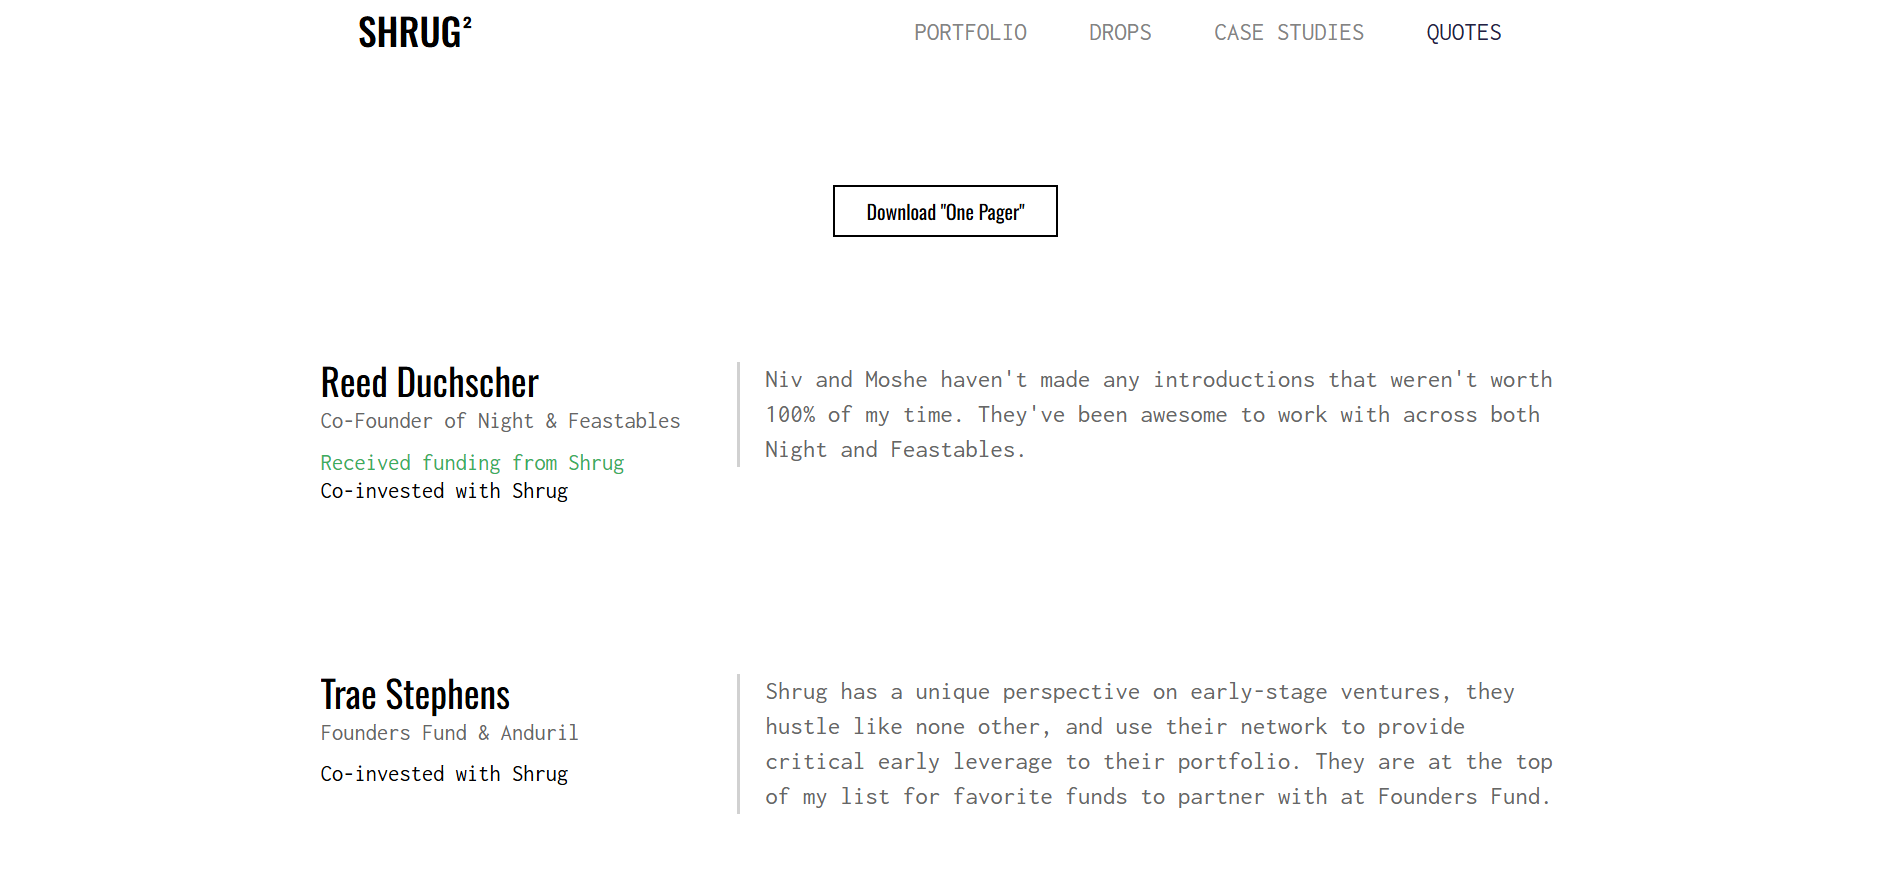1887x870 pixels.
Task: Download the "One Pager" document
Action: (945, 211)
